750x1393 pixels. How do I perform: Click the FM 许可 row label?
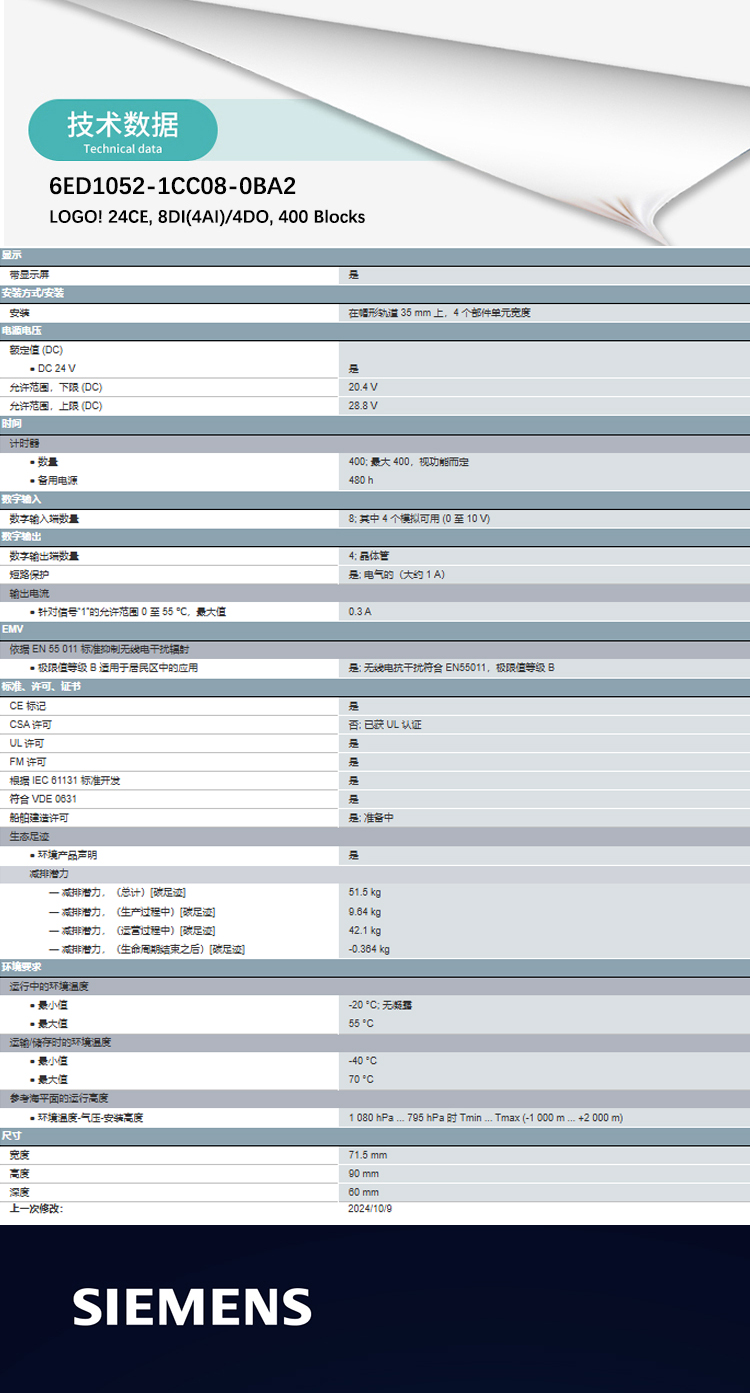pyautogui.click(x=27, y=761)
